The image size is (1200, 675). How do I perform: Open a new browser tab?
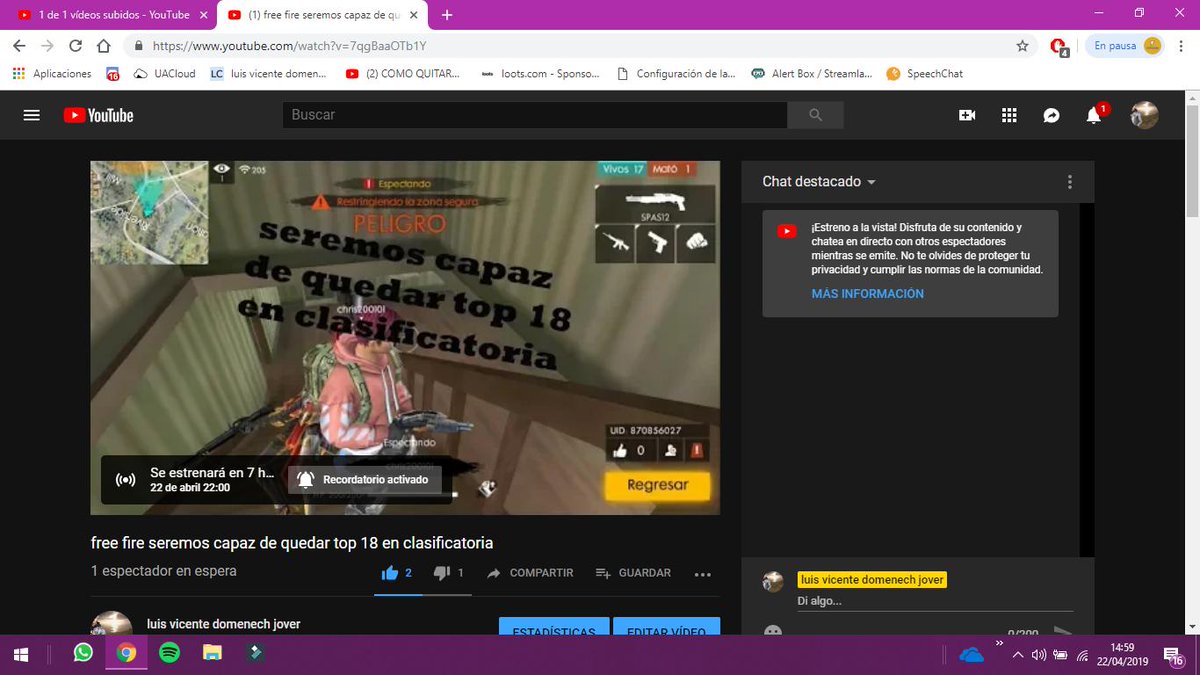coord(447,15)
